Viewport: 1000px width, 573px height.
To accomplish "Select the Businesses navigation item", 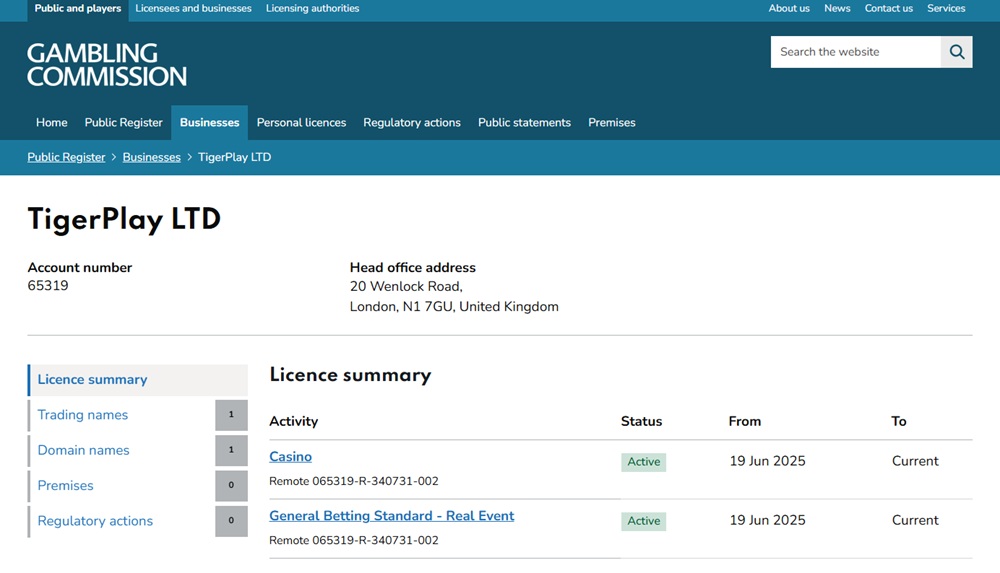I will coord(209,123).
